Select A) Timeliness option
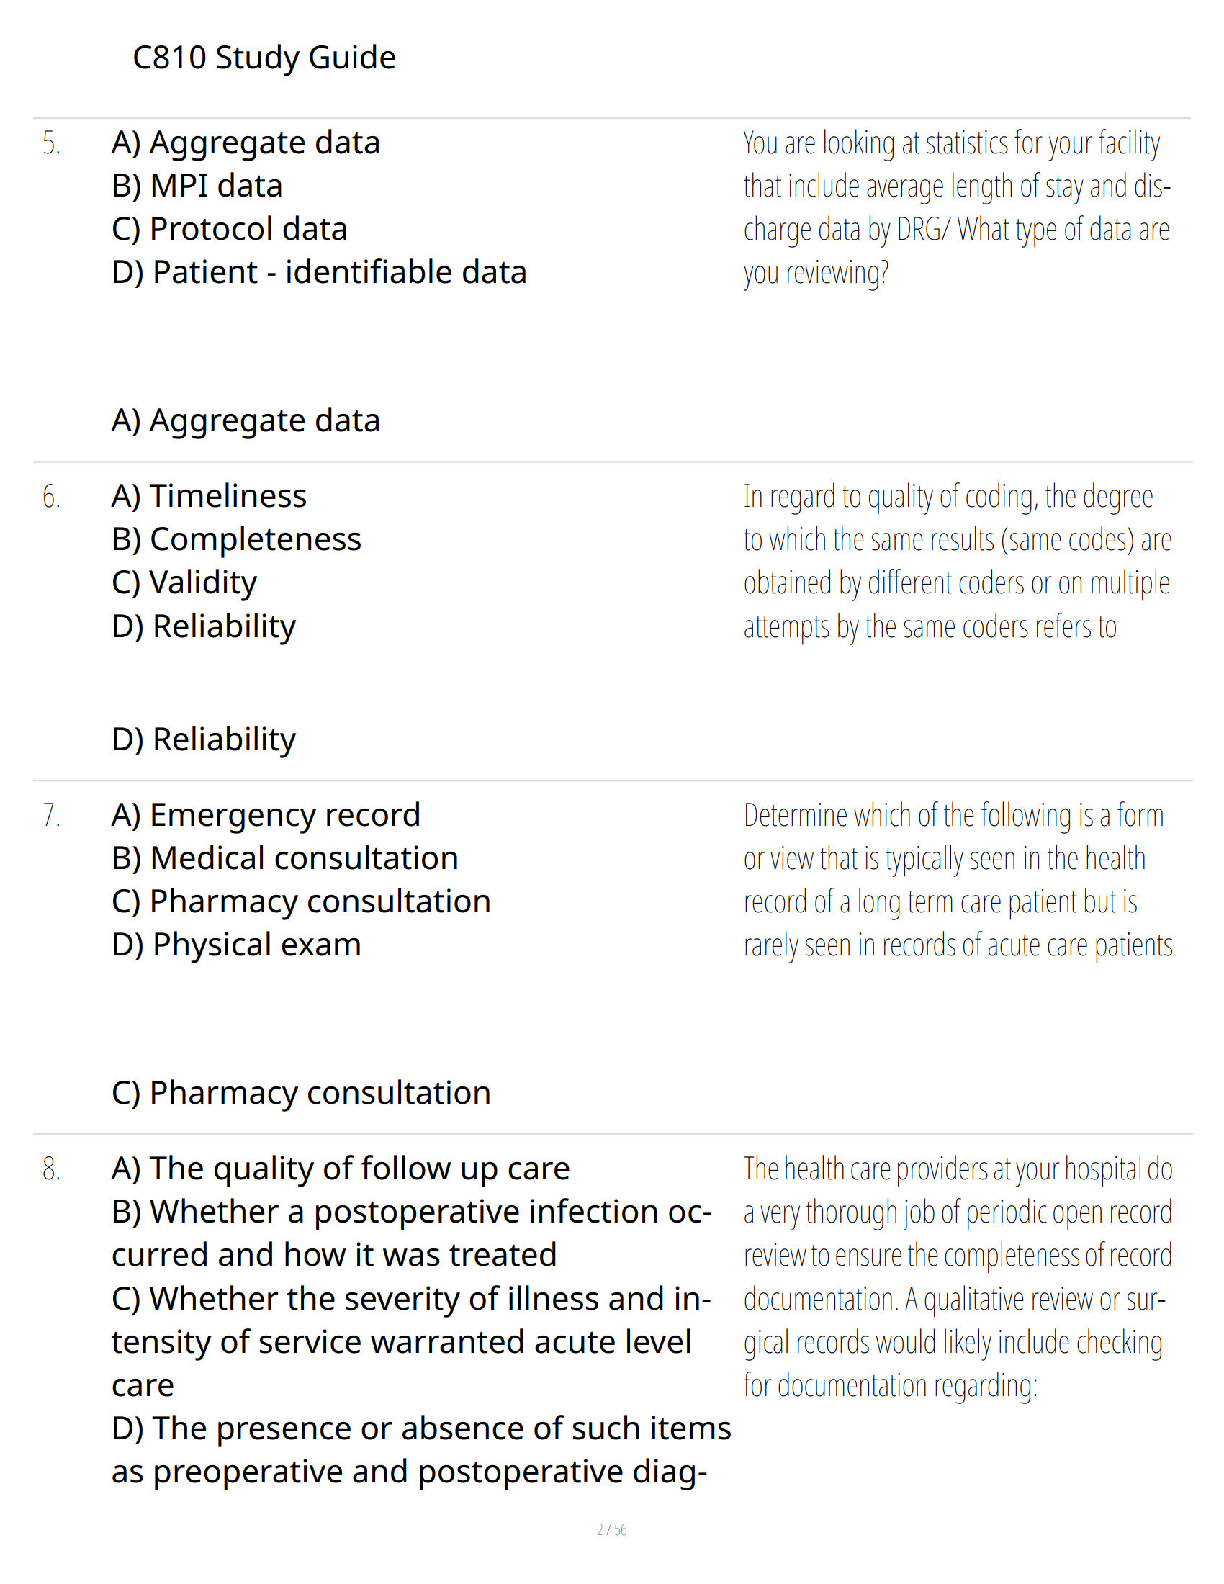 (209, 496)
